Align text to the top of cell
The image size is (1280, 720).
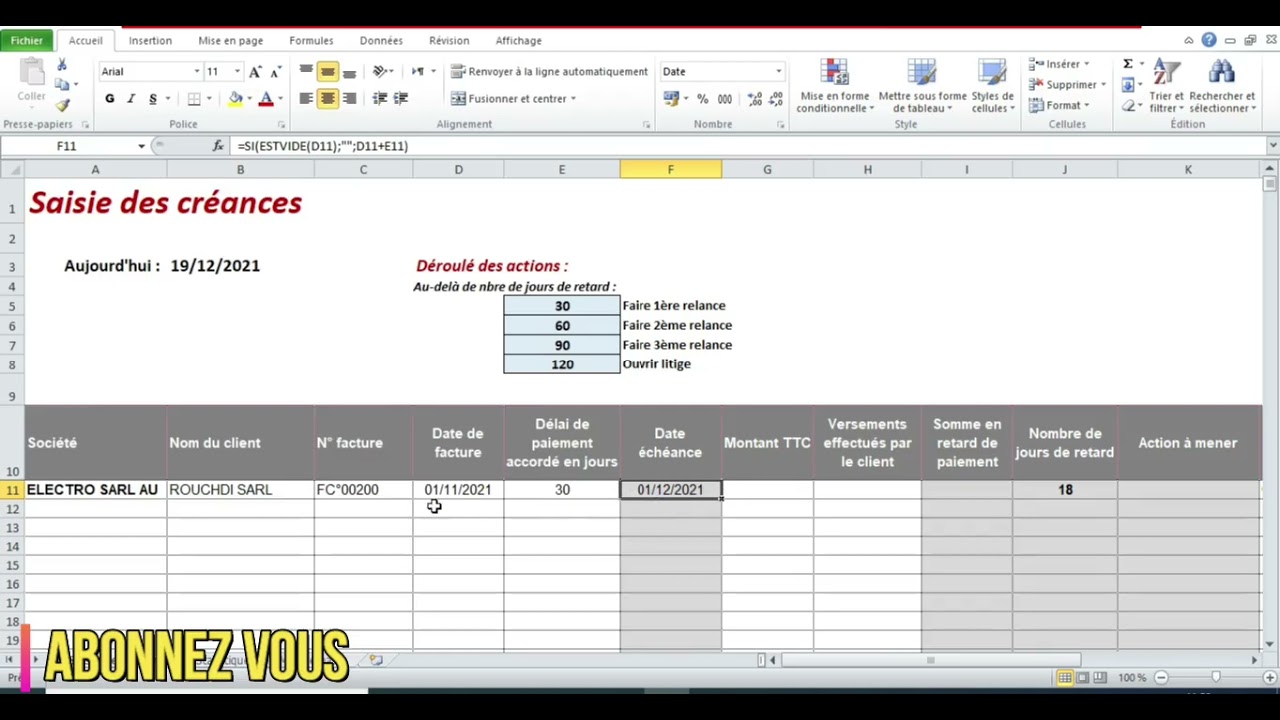(x=306, y=72)
